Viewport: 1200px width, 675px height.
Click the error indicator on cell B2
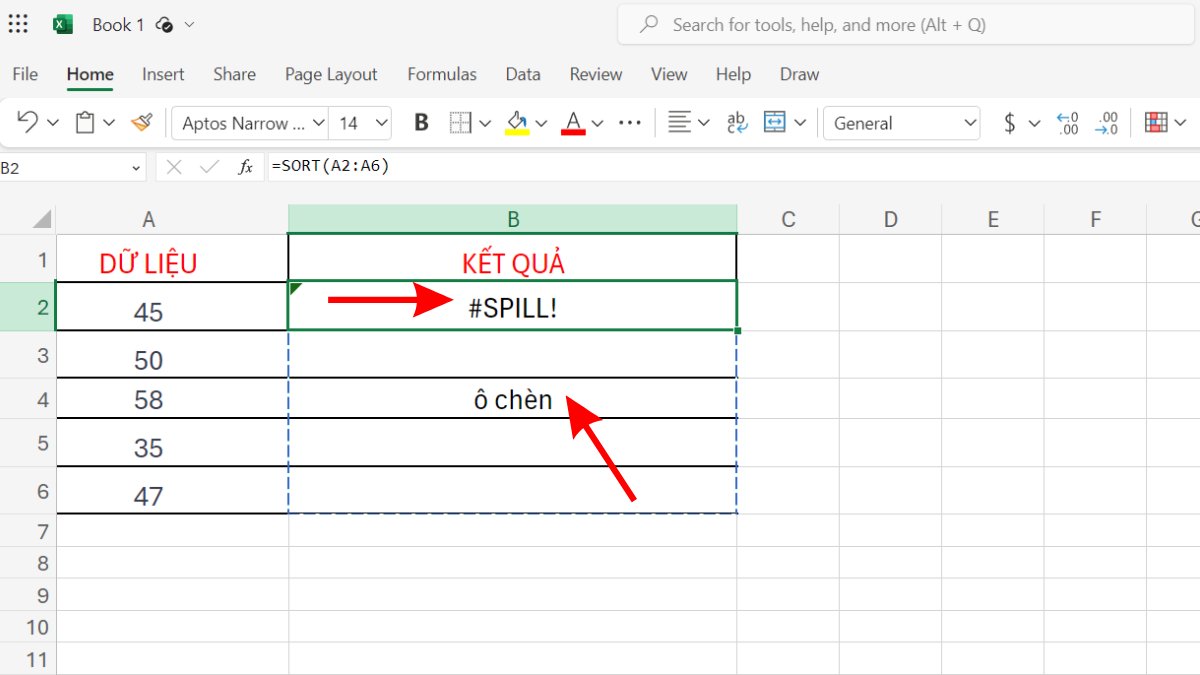(x=295, y=290)
